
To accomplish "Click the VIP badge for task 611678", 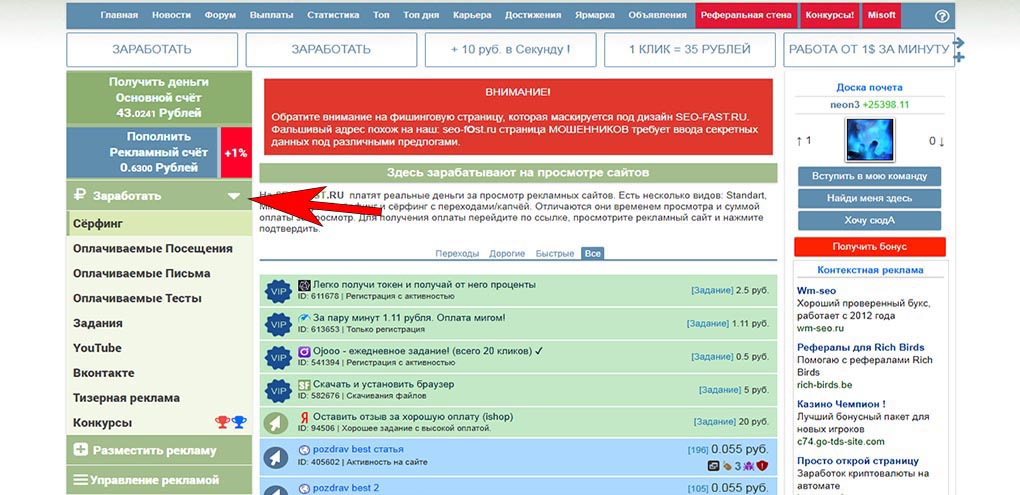I will click(278, 291).
